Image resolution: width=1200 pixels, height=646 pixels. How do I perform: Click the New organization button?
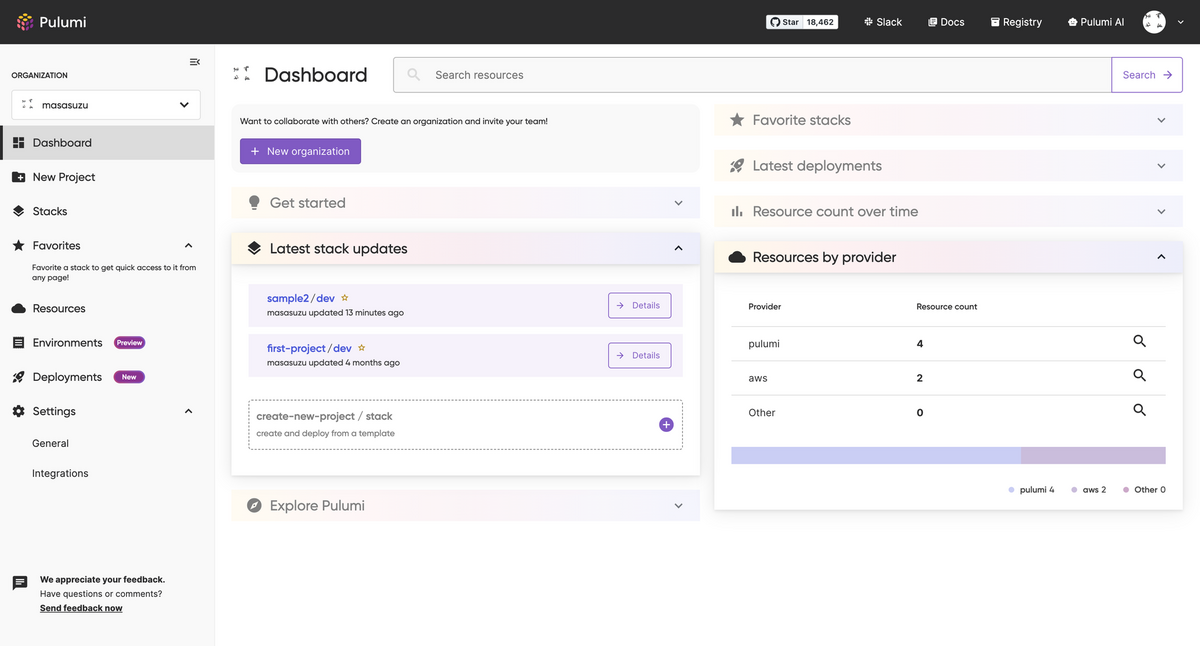(300, 152)
